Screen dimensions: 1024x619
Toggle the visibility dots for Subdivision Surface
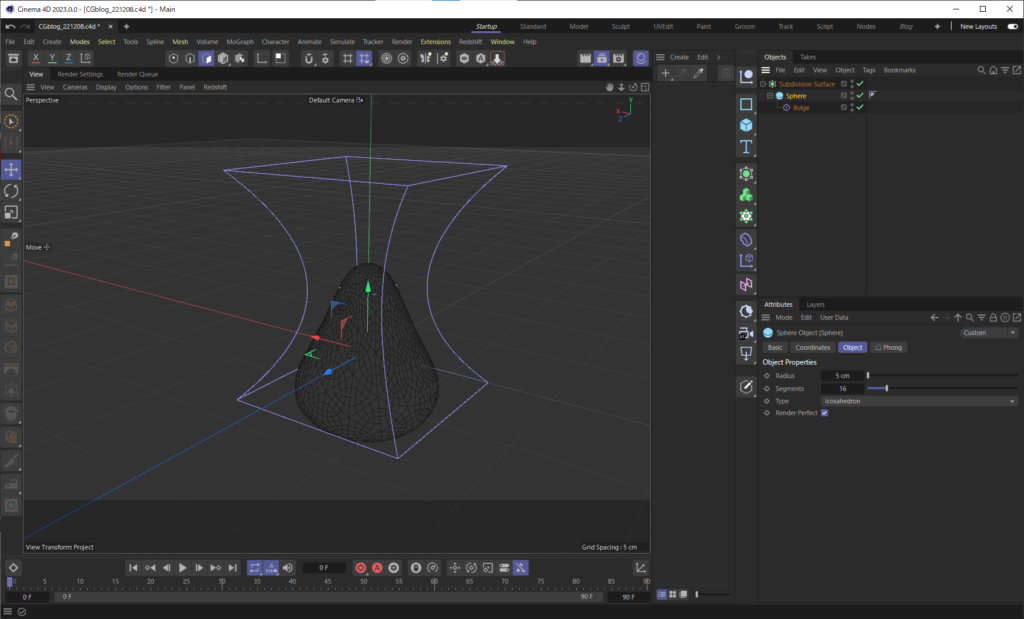pyautogui.click(x=852, y=84)
